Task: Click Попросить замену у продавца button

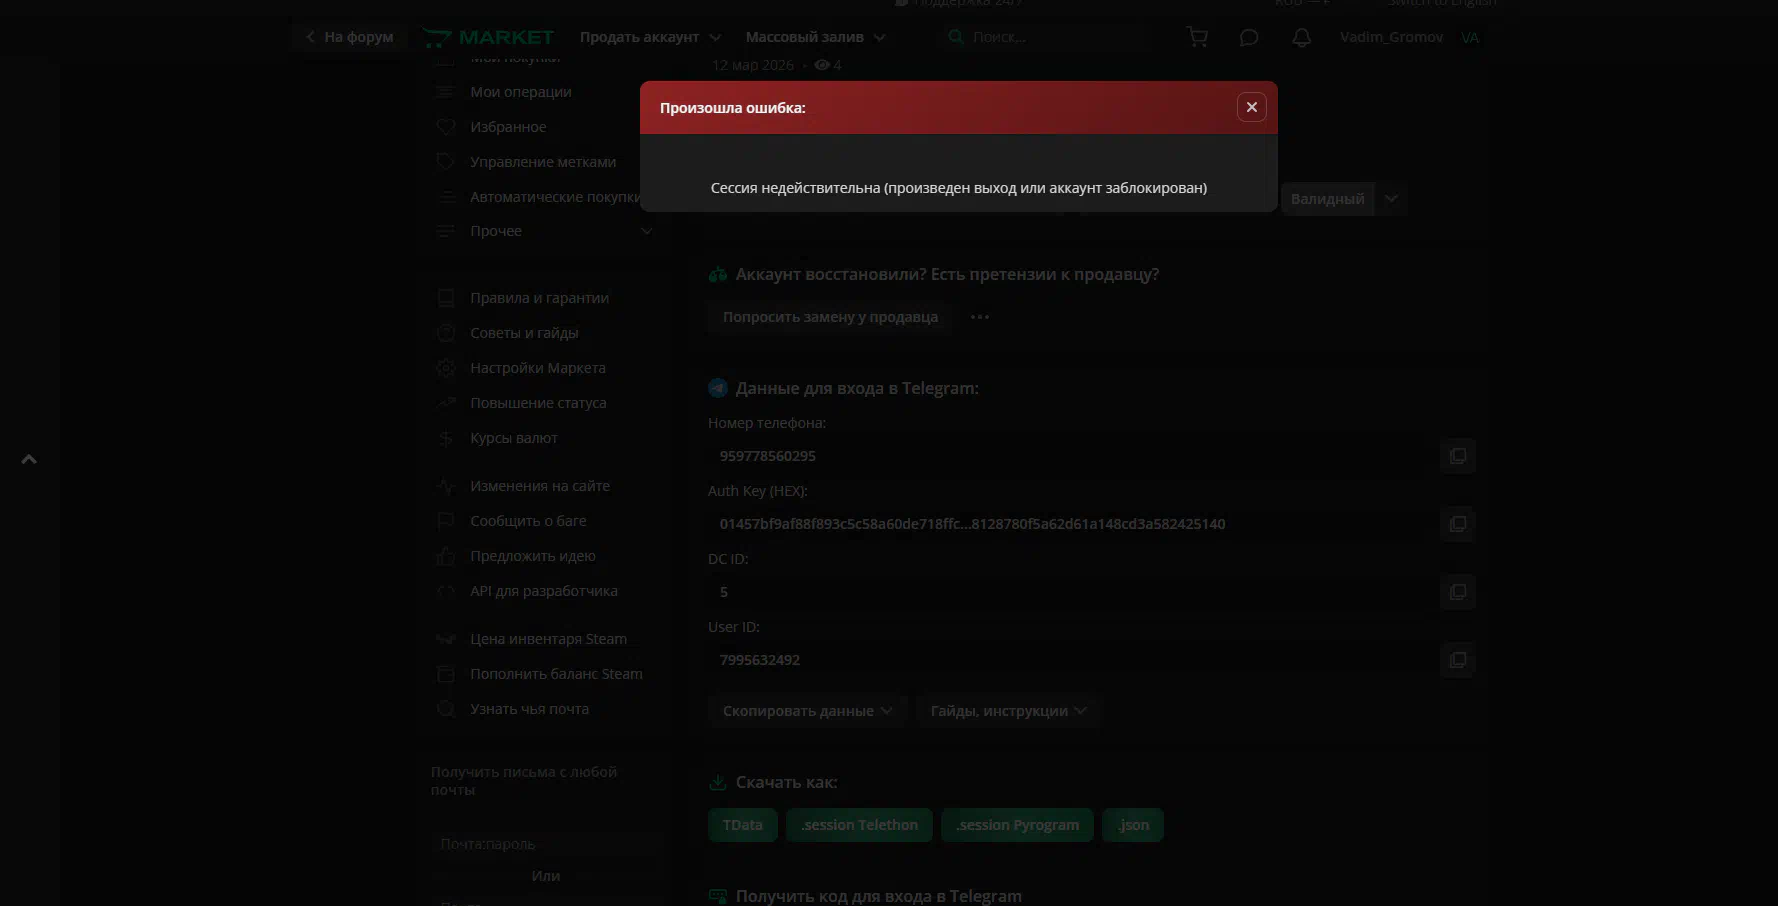Action: [x=830, y=317]
